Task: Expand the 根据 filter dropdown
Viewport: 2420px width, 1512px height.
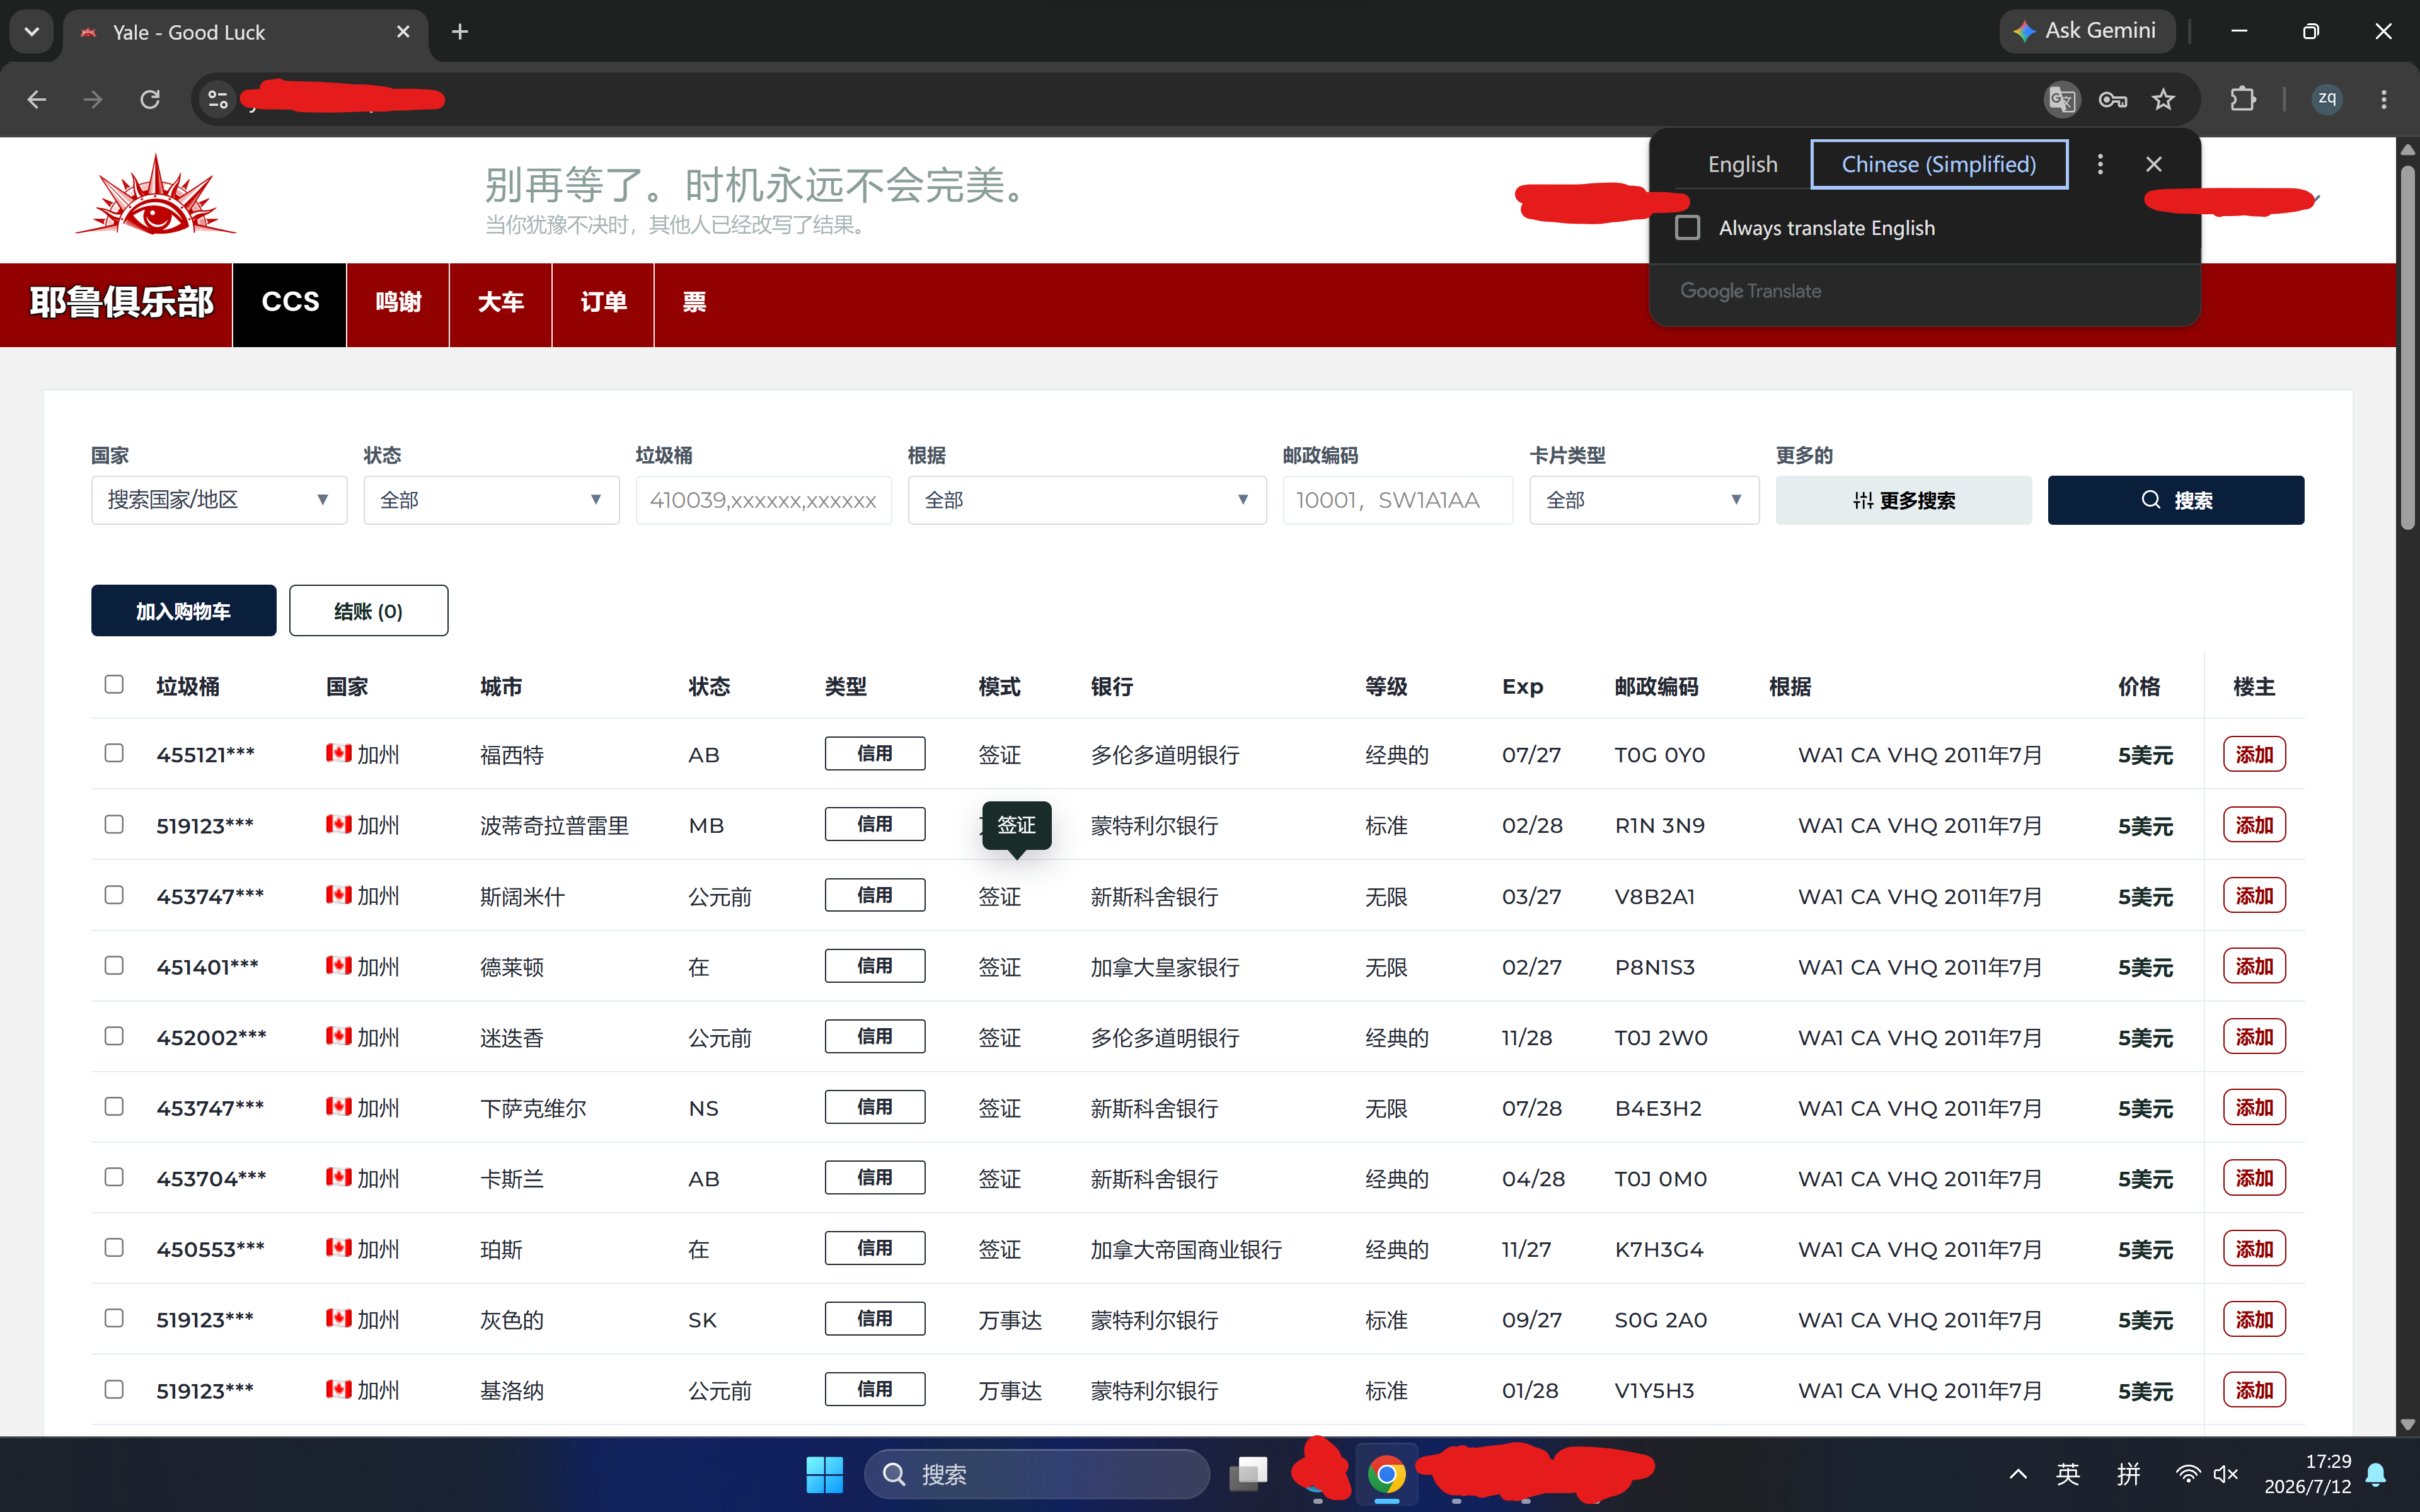Action: pyautogui.click(x=1087, y=500)
